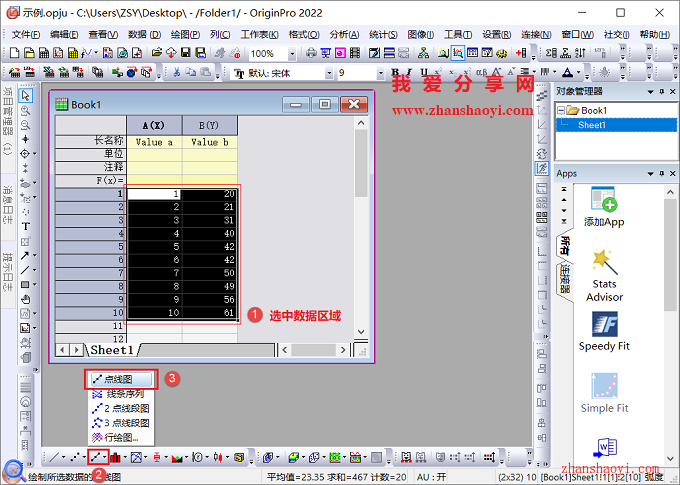Click the Line + Symbol plot icon
The height and width of the screenshot is (485, 680).
point(95,457)
